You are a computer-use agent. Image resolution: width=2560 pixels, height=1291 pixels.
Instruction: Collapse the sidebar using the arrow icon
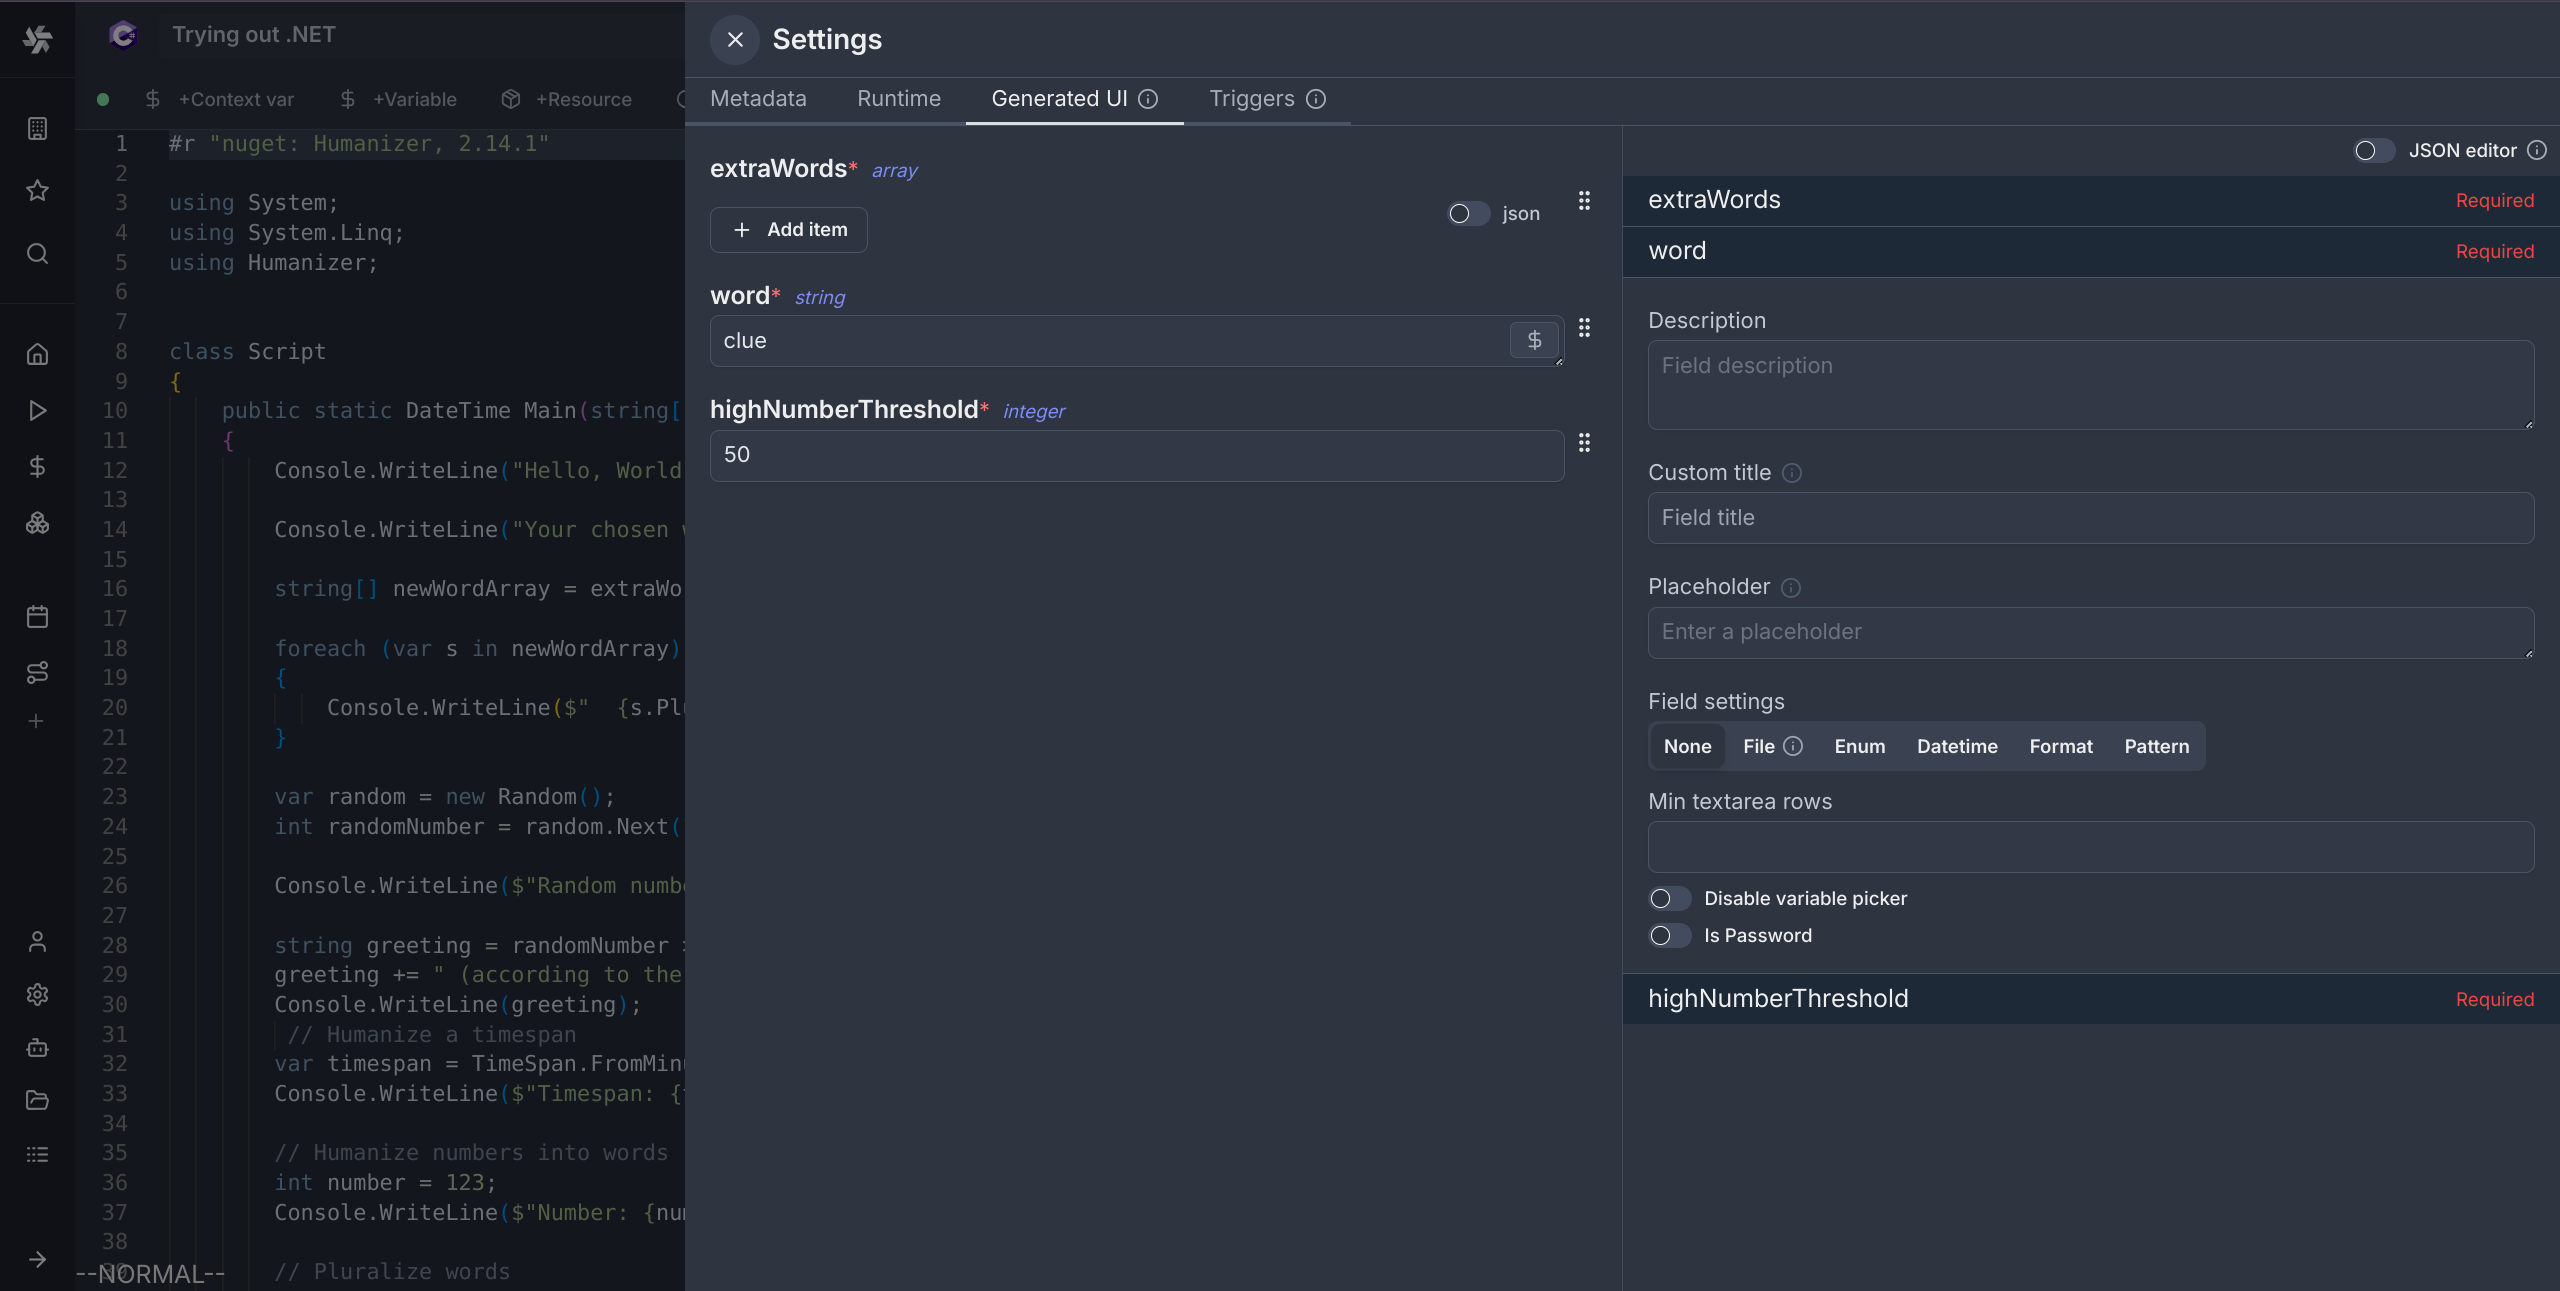37,1260
